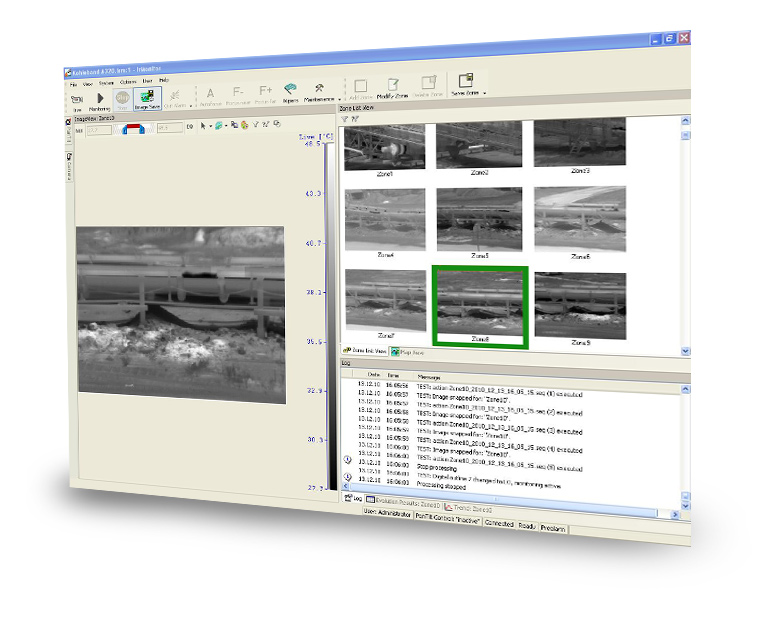The image size is (760, 626).
Task: Click the Date column header in the log
Action: point(373,375)
